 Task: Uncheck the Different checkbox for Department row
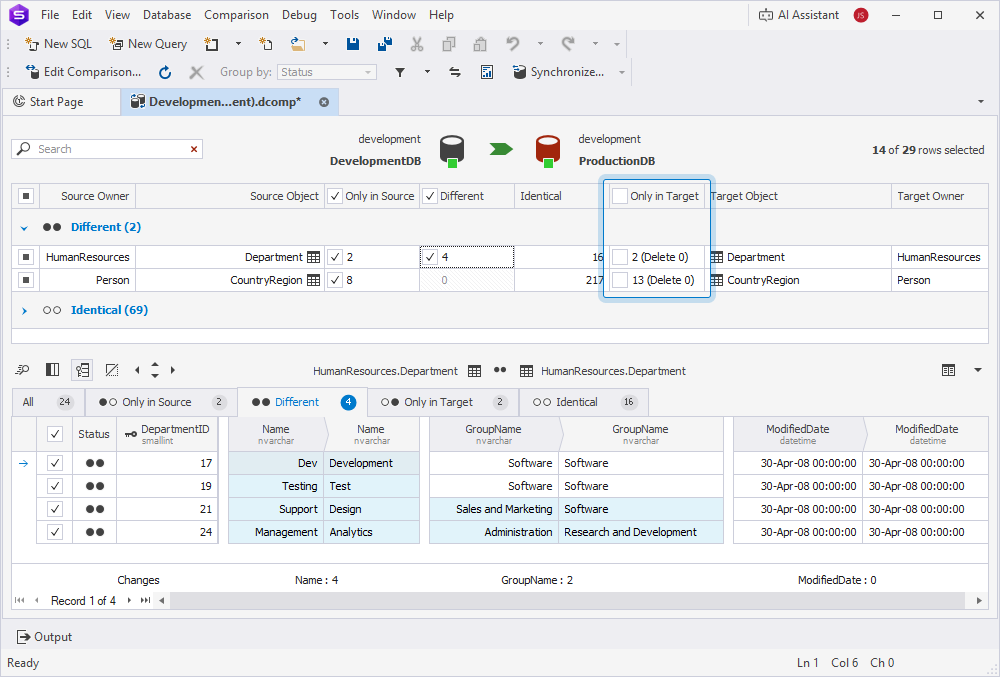tap(430, 257)
